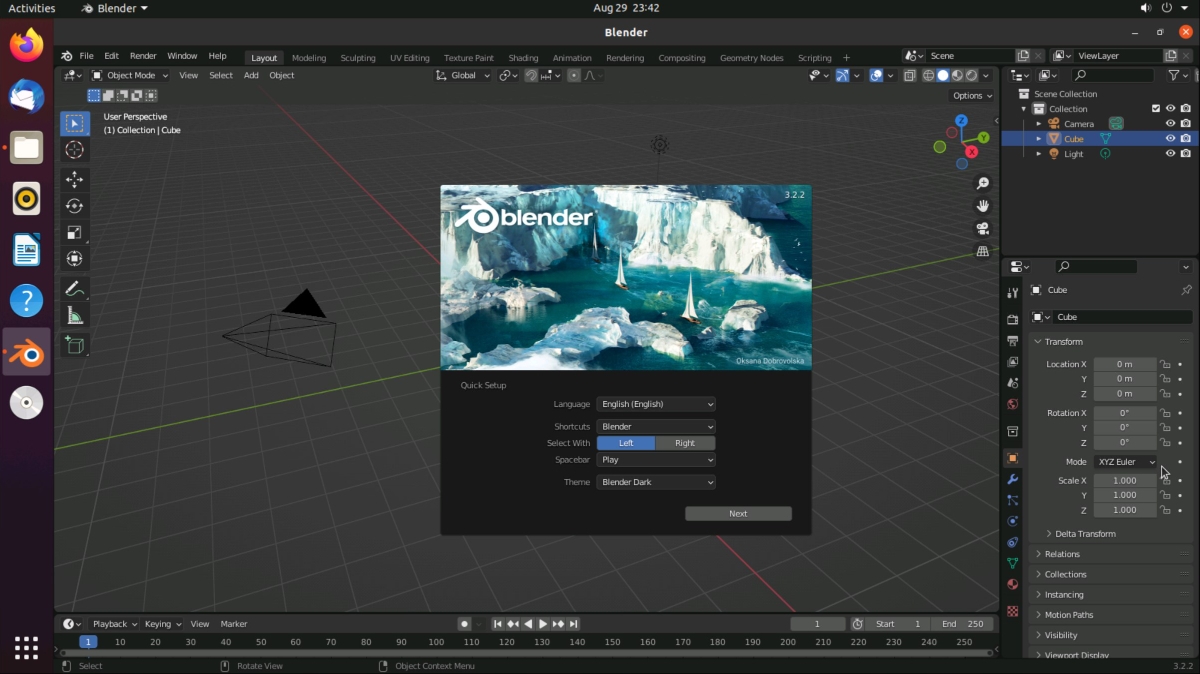
Task: Click the Location X value field
Action: click(x=1125, y=364)
